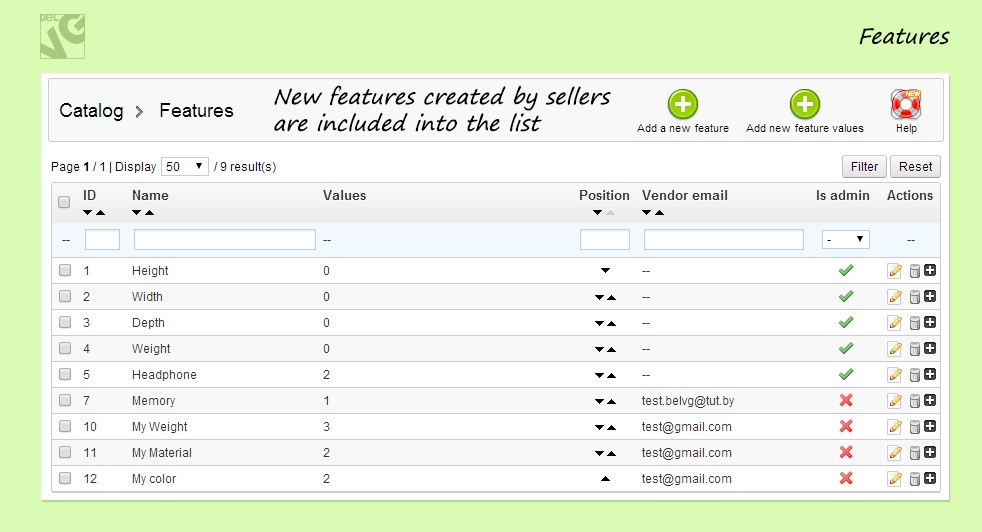Open the Is admin filter dropdown
Screen dimensions: 982x532
(845, 240)
